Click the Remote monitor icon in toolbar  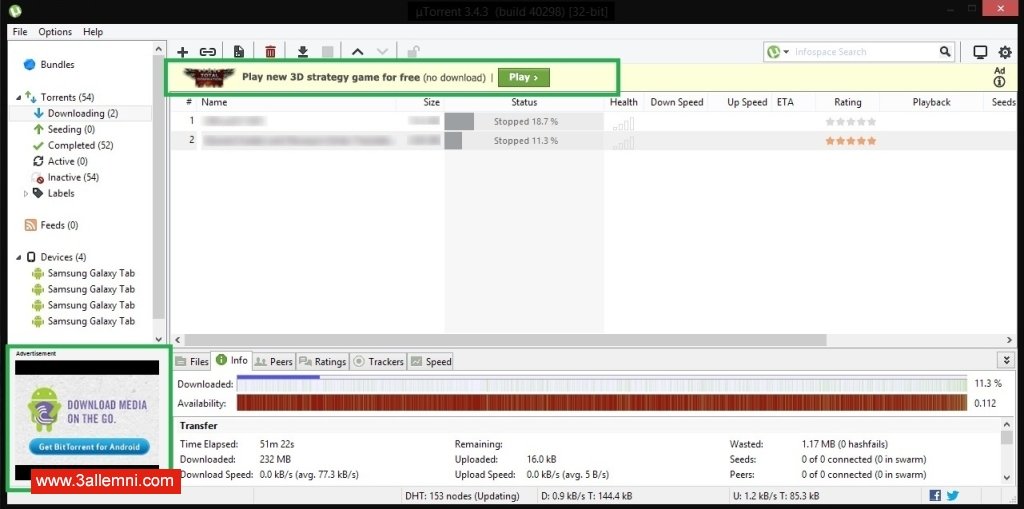click(980, 52)
